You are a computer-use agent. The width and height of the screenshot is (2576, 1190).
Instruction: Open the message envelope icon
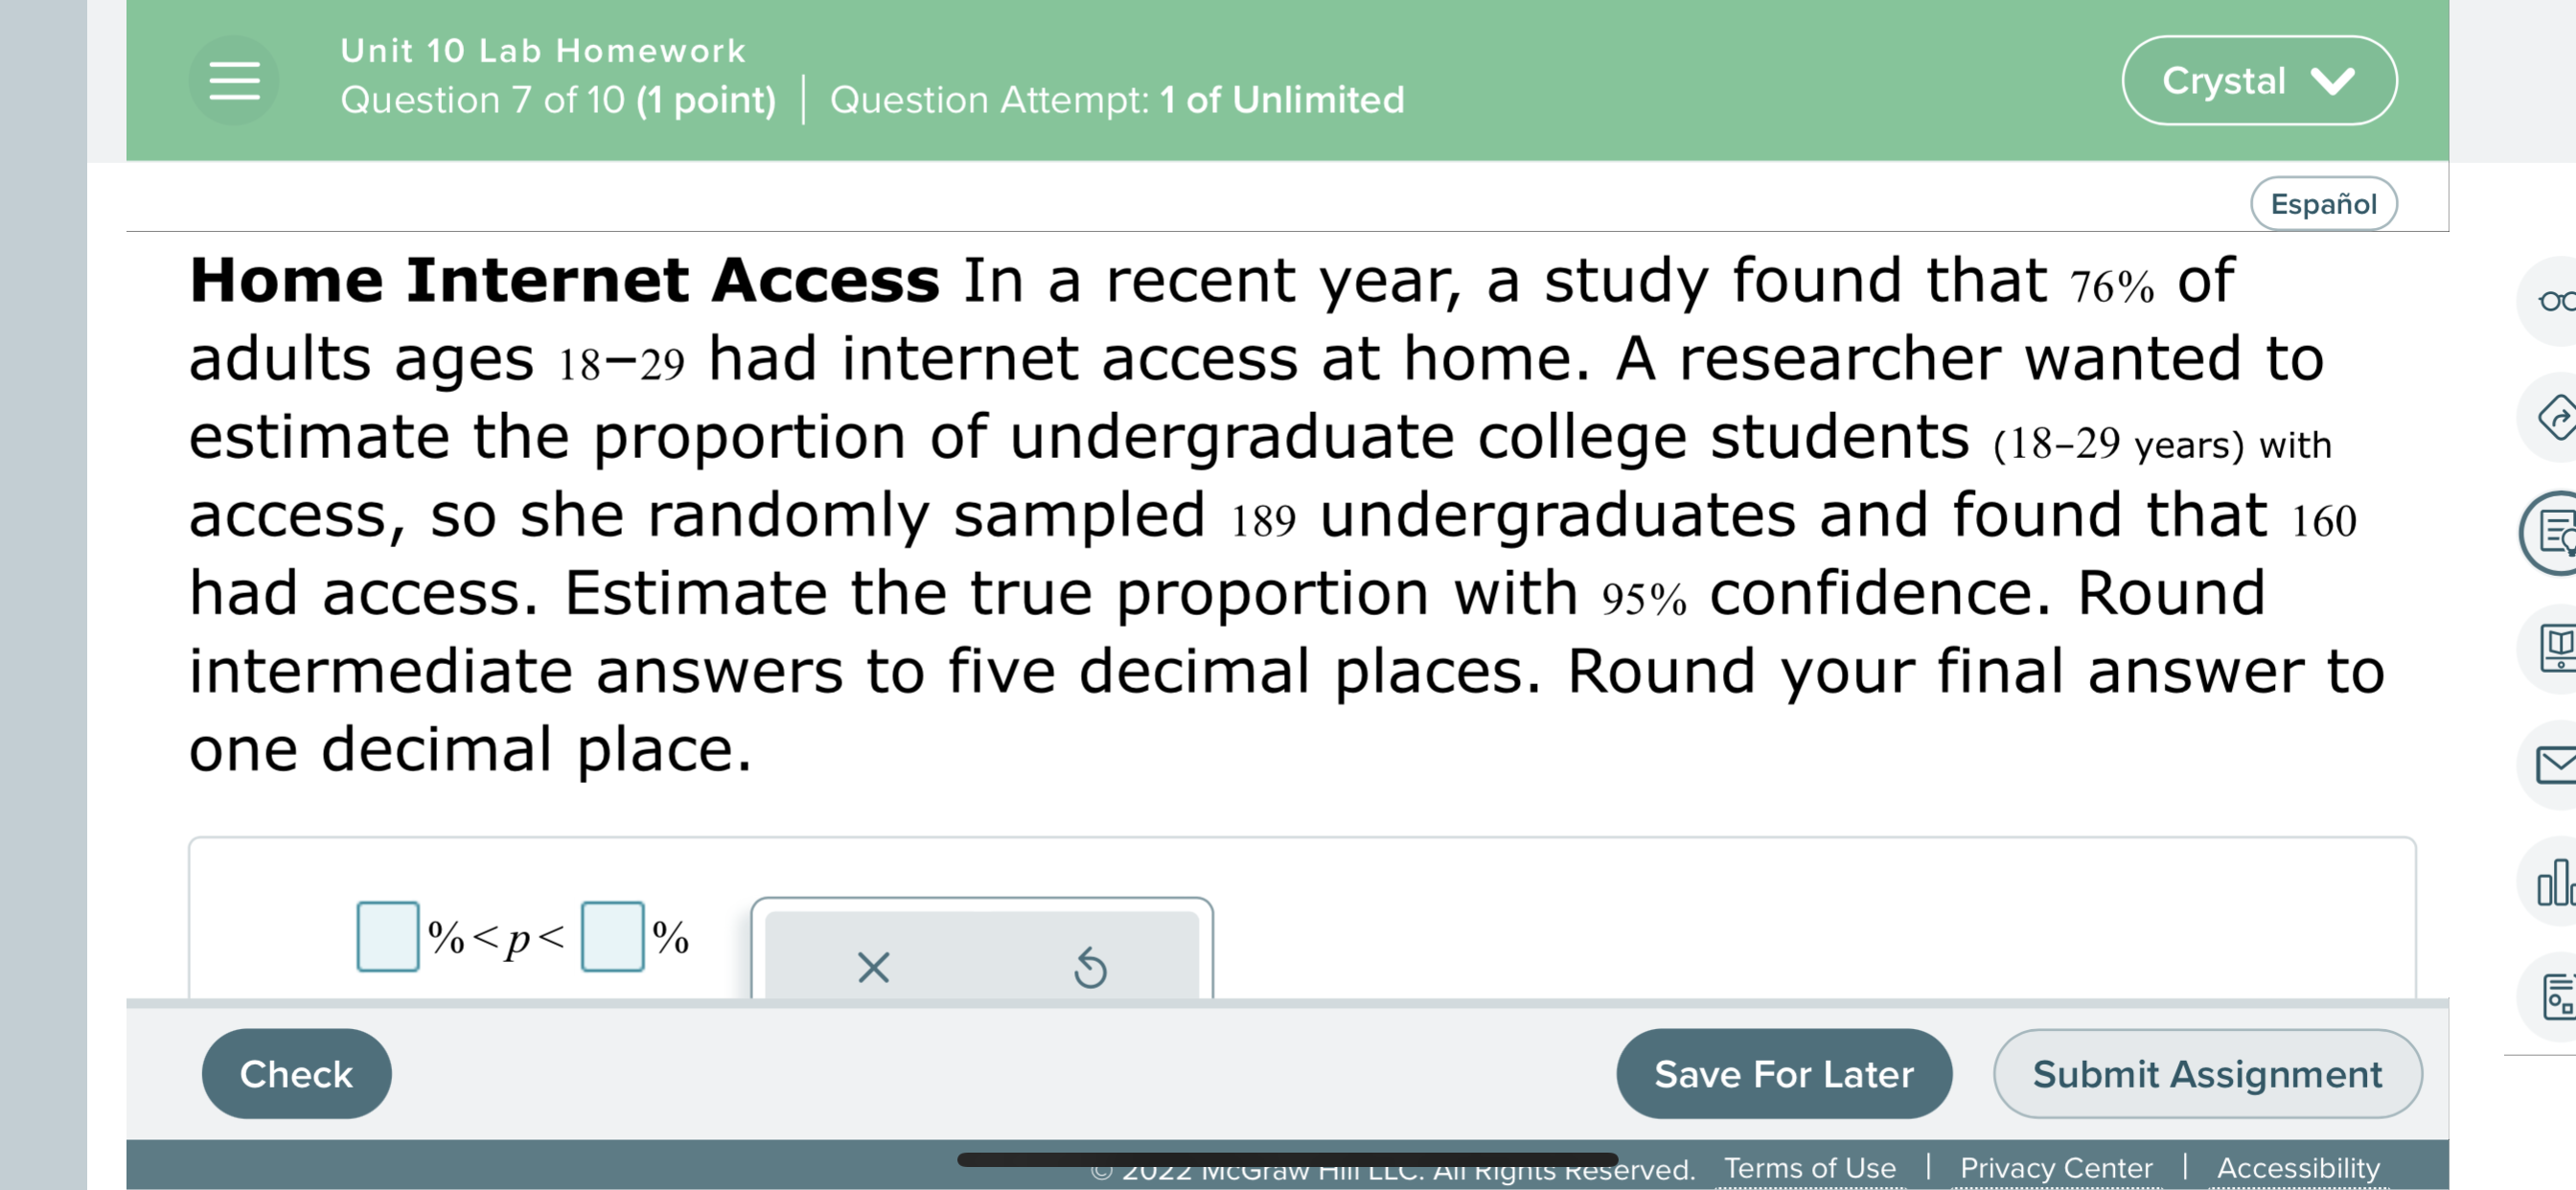[2558, 762]
